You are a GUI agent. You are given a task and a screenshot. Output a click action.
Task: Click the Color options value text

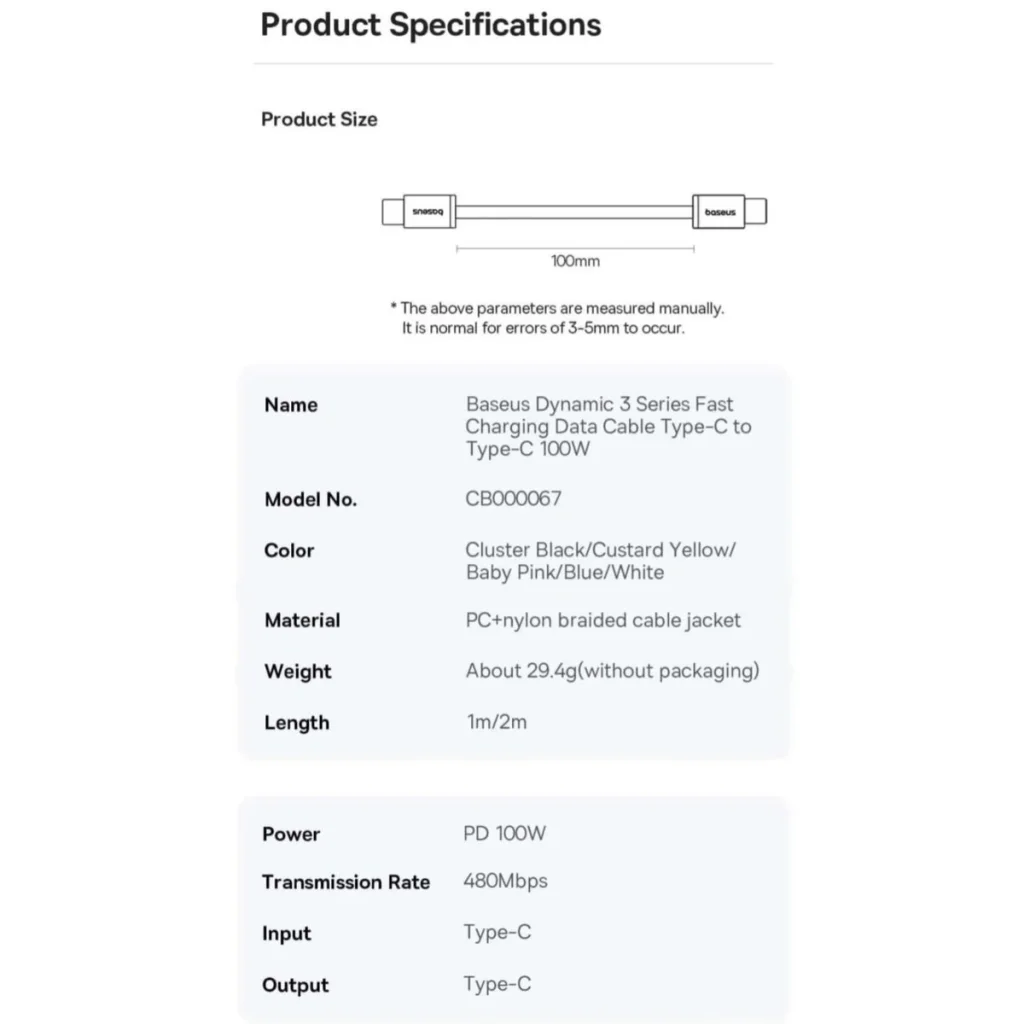click(600, 561)
